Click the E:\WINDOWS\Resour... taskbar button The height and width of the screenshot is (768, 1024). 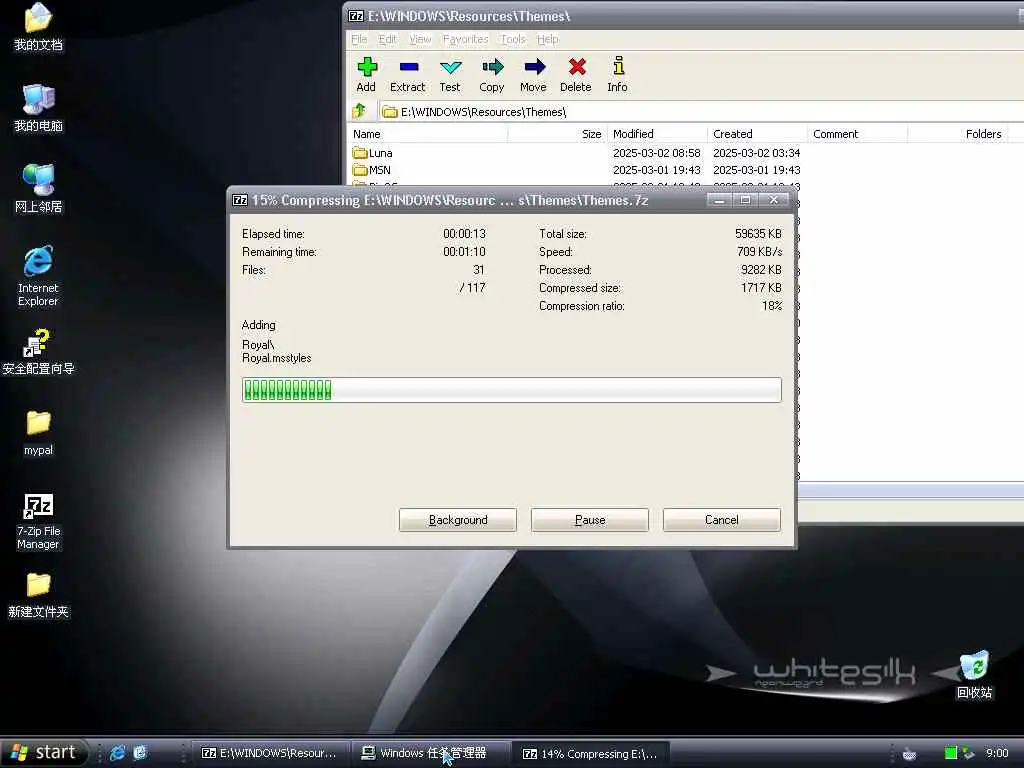click(269, 754)
